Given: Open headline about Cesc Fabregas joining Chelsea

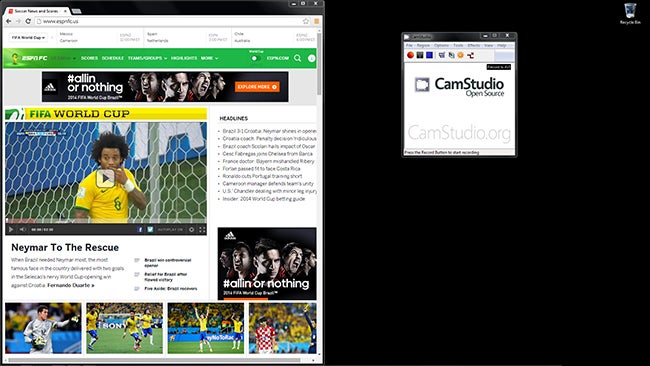Looking at the screenshot, I should [x=267, y=153].
